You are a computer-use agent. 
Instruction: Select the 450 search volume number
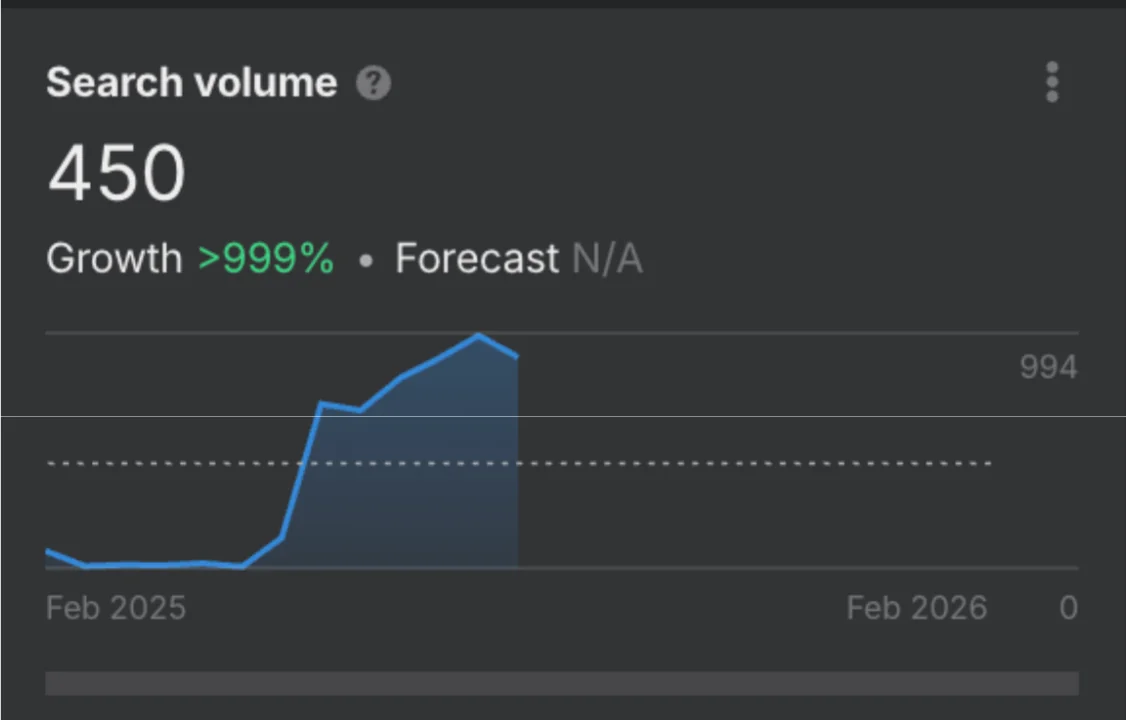click(x=116, y=173)
